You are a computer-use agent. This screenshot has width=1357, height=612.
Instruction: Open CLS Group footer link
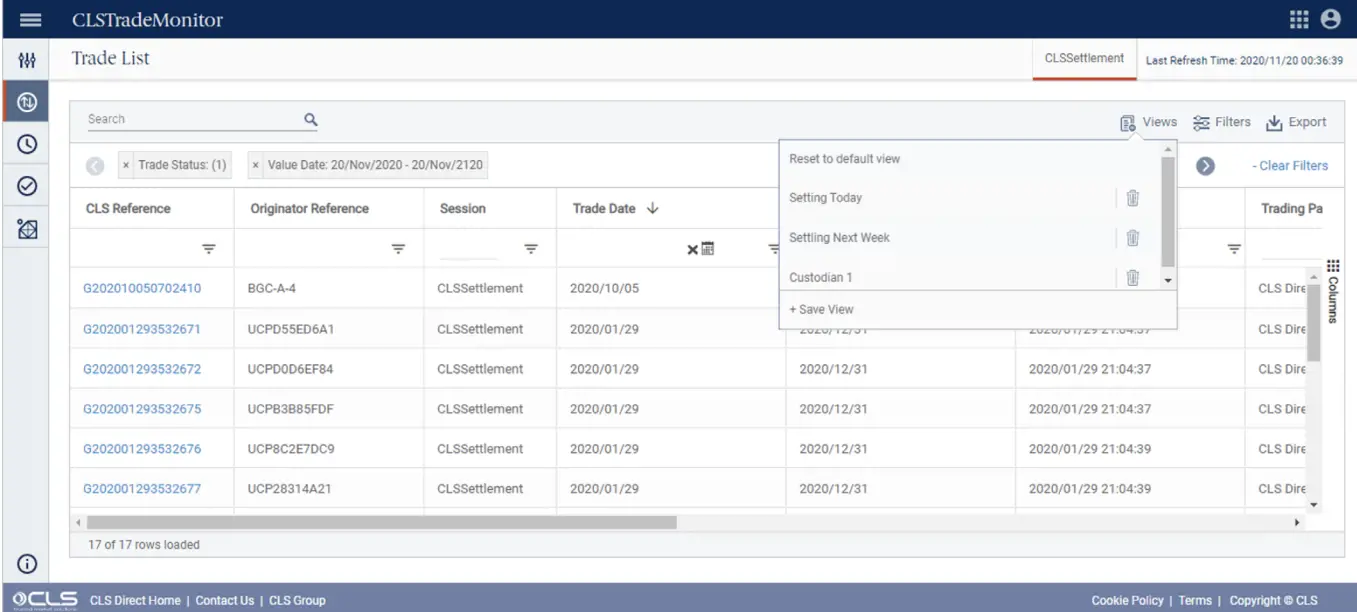click(x=297, y=601)
